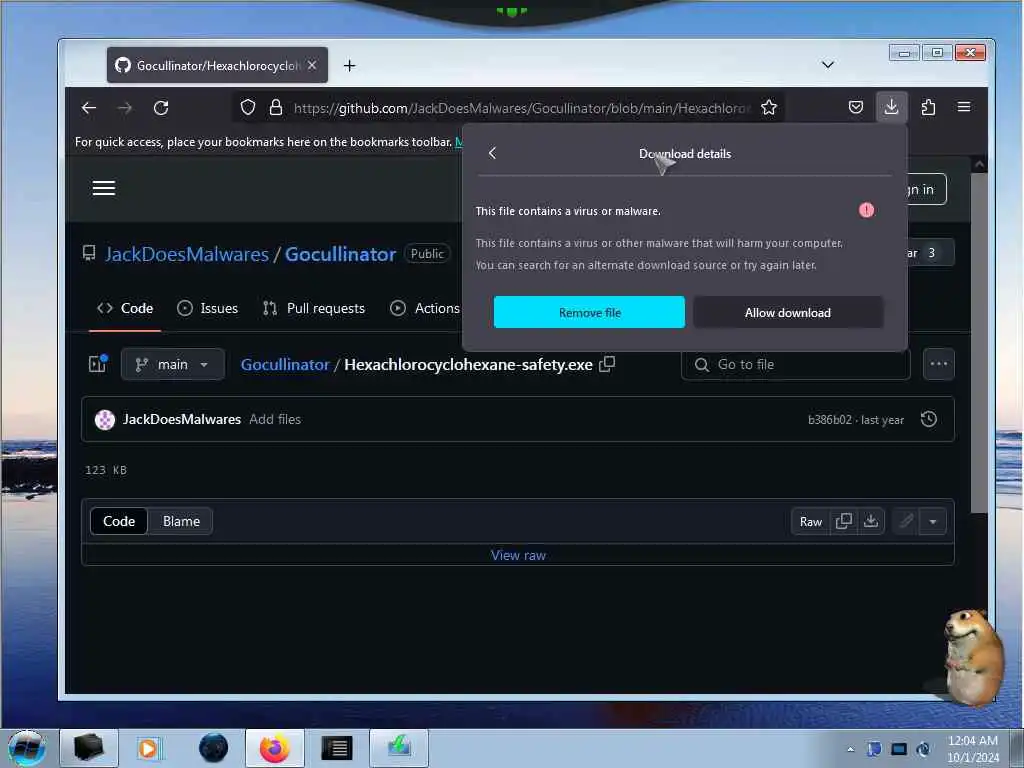Click the padlock site info icon

(276, 107)
